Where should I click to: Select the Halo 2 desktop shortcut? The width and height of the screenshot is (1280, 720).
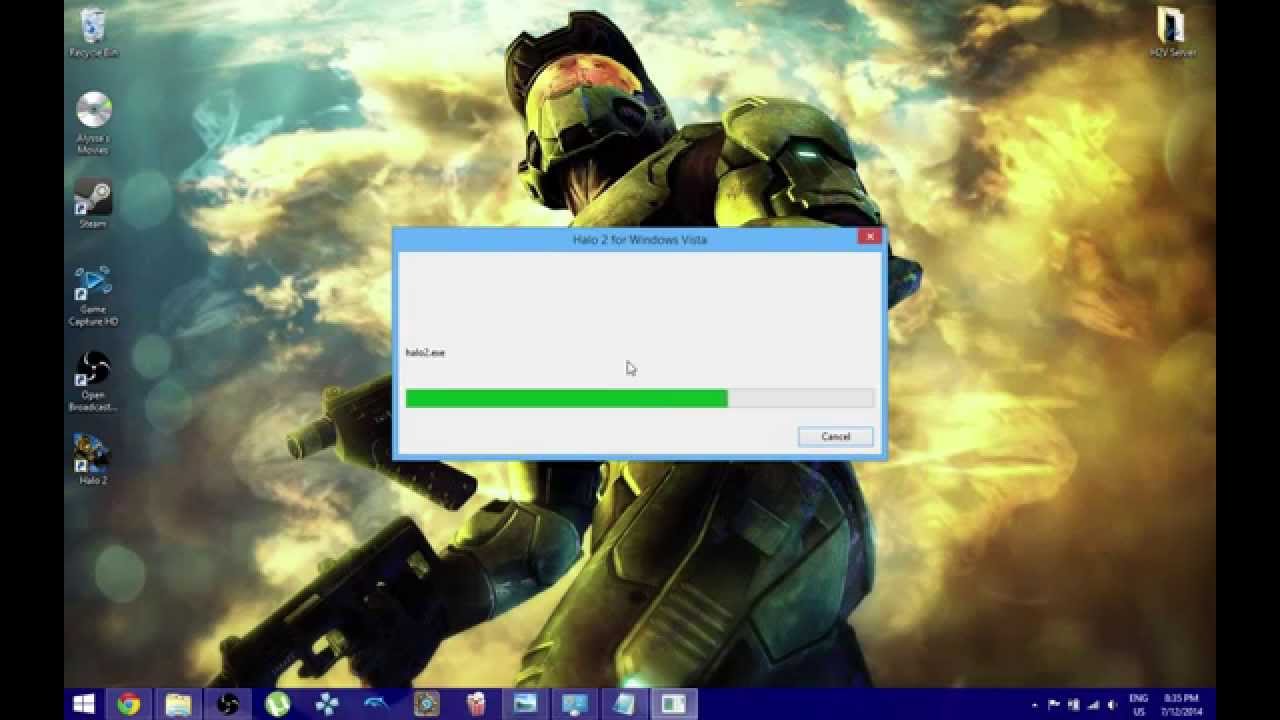[93, 460]
